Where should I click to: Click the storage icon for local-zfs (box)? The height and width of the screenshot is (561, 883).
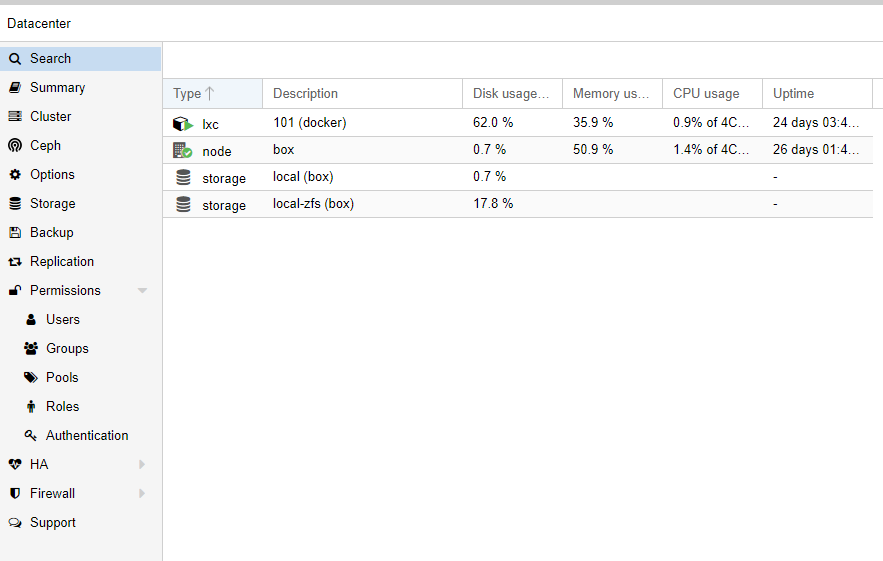click(x=183, y=204)
